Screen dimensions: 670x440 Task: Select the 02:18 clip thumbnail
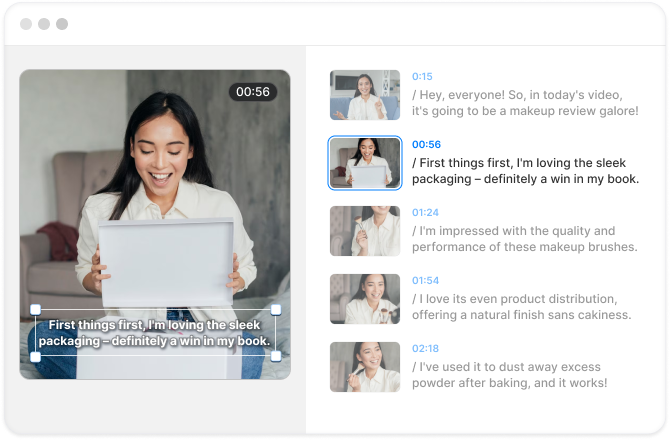[x=365, y=367]
